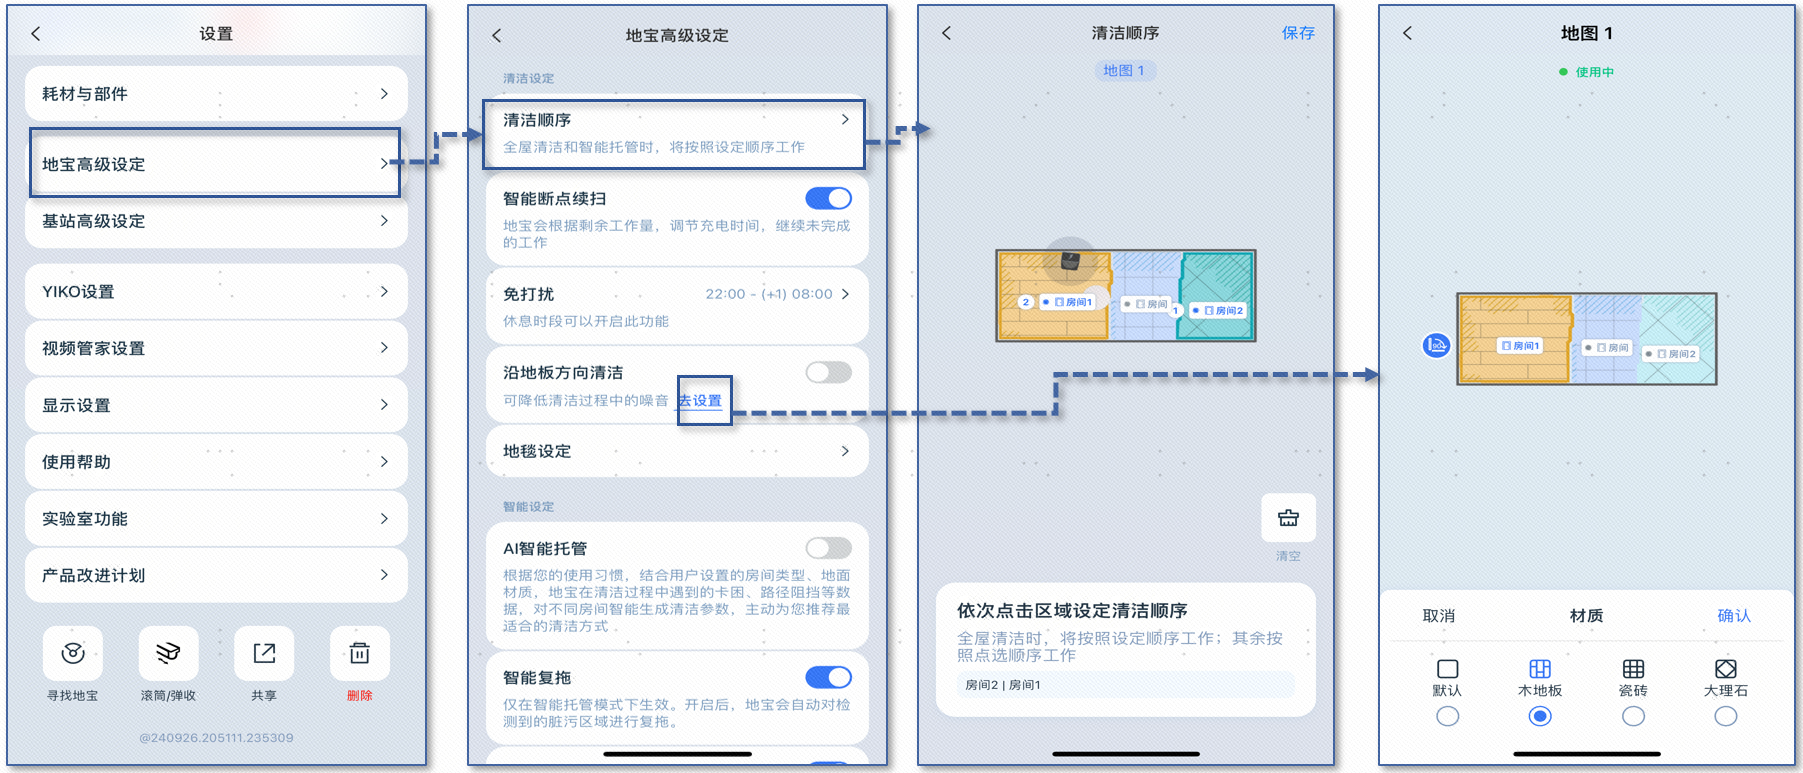Turn on AI智能托管 toggle
The width and height of the screenshot is (1803, 773).
coord(828,548)
